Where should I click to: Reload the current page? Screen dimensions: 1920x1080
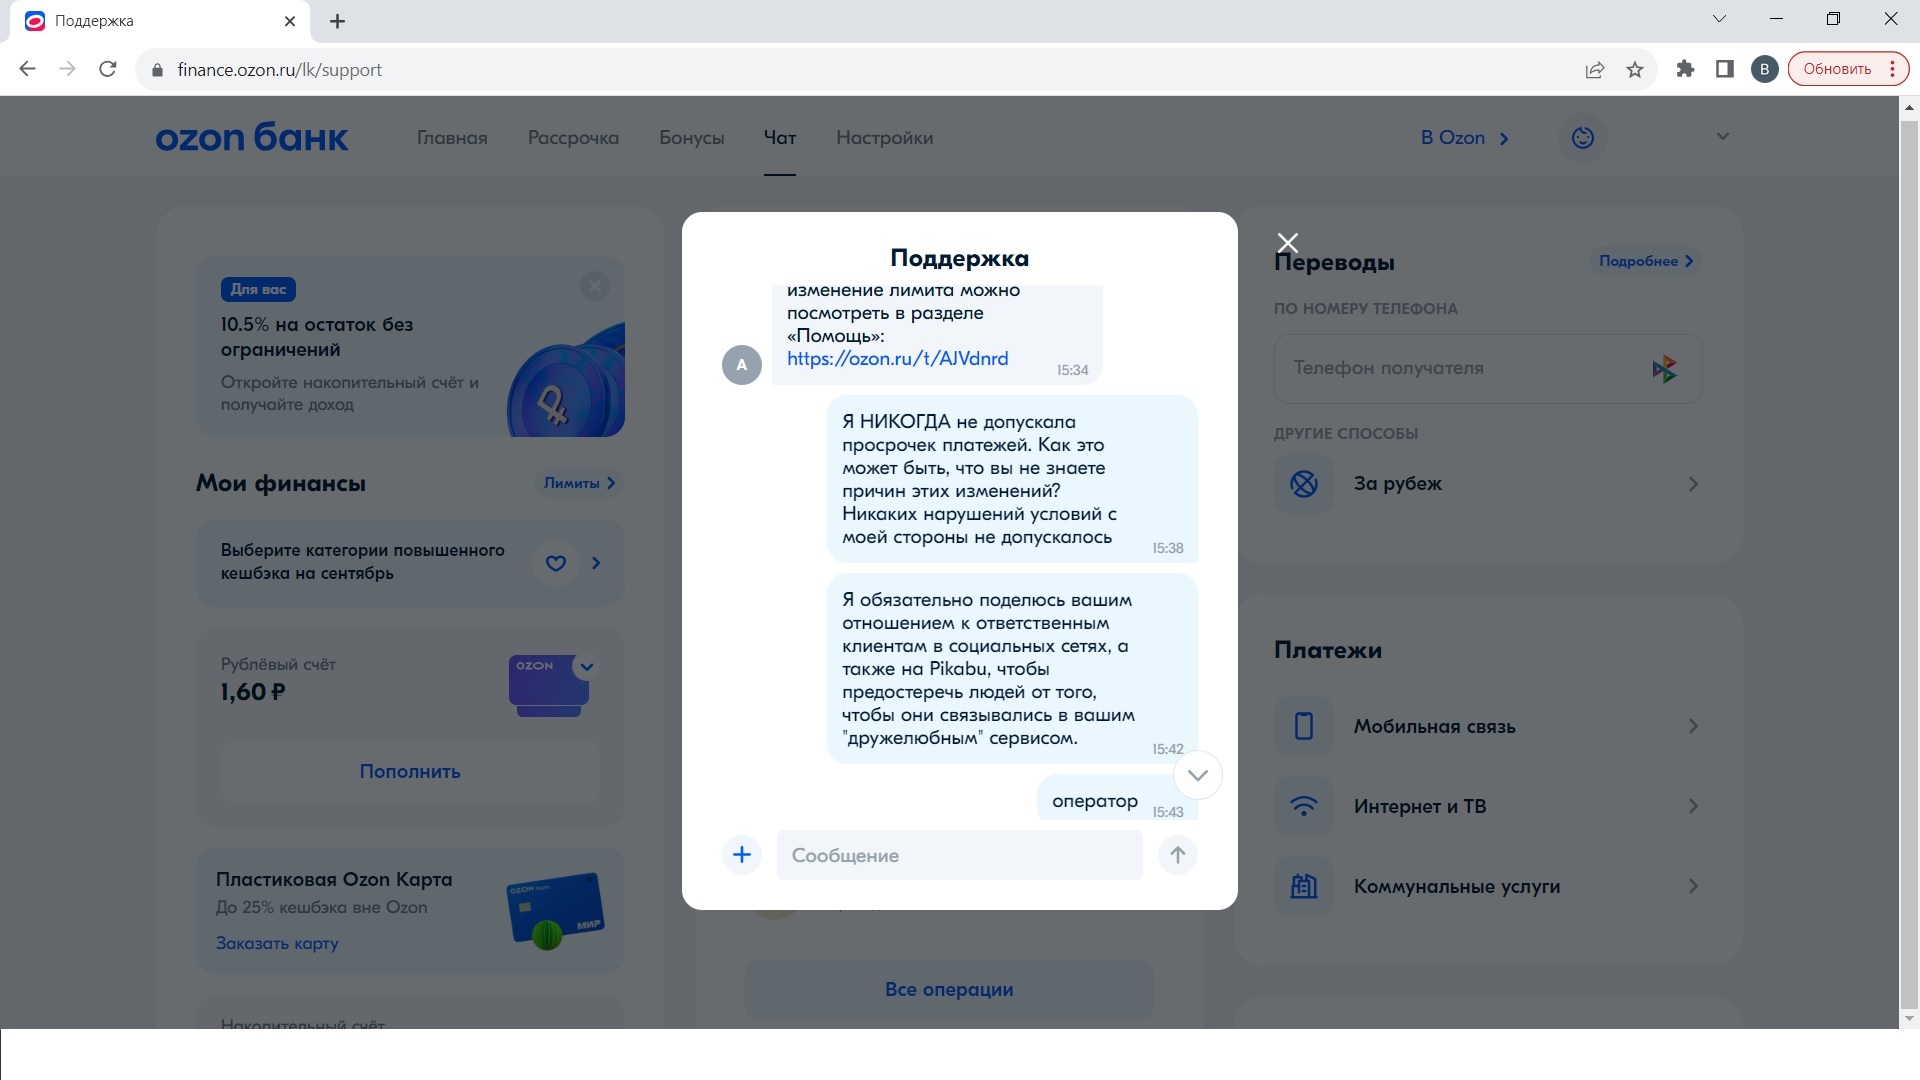pos(108,69)
